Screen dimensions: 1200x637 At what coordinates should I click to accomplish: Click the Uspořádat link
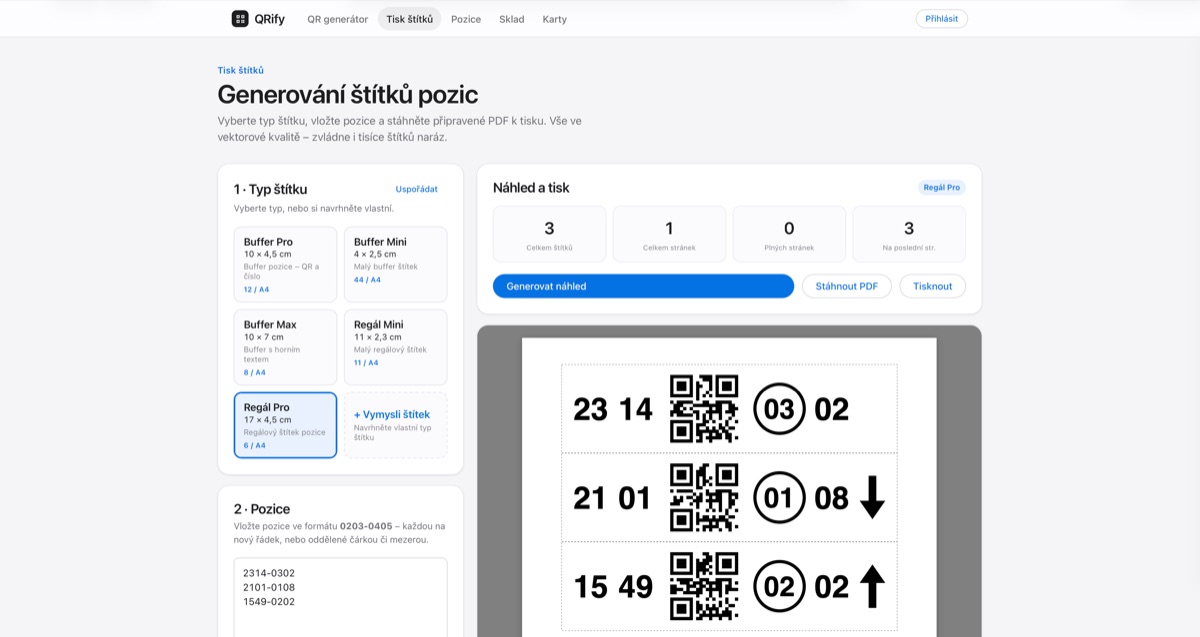pyautogui.click(x=417, y=189)
